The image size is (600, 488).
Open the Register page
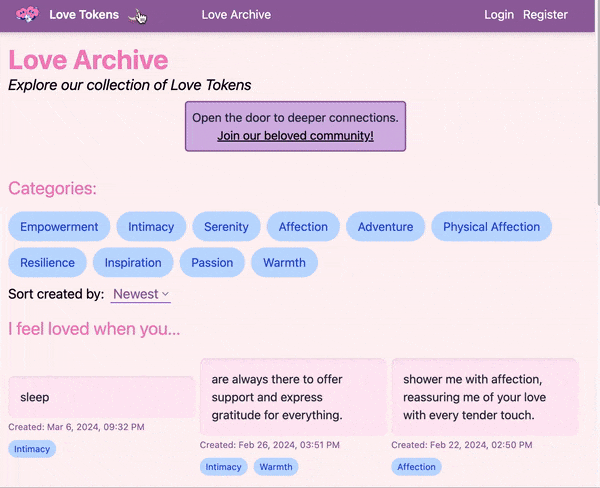point(545,15)
